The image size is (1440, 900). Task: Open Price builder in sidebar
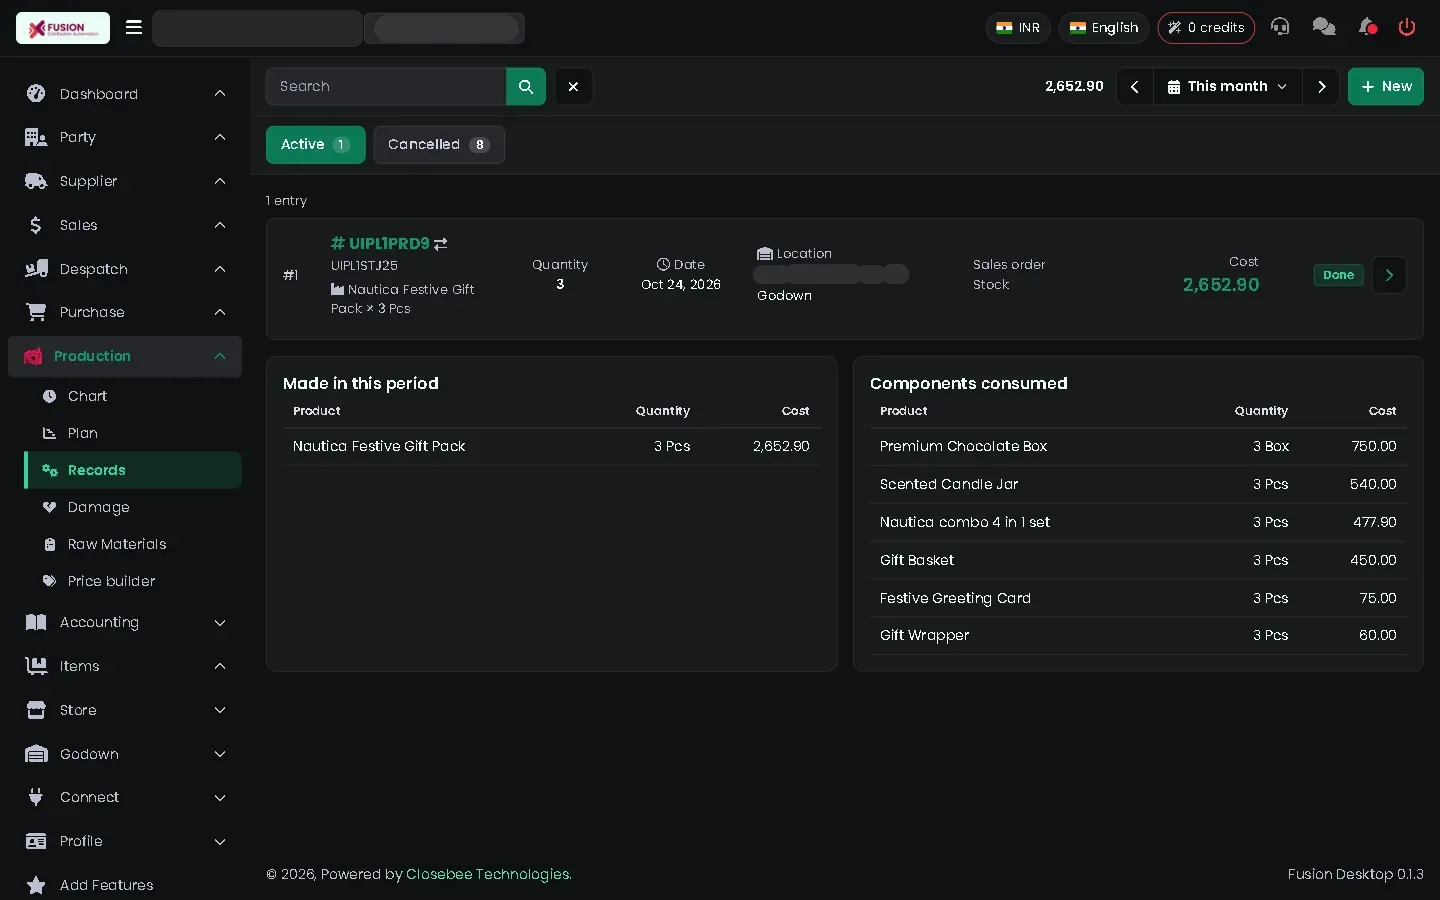(x=132, y=581)
